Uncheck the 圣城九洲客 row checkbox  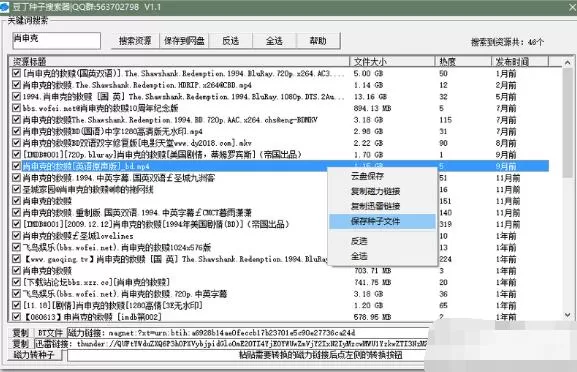[x=16, y=178]
